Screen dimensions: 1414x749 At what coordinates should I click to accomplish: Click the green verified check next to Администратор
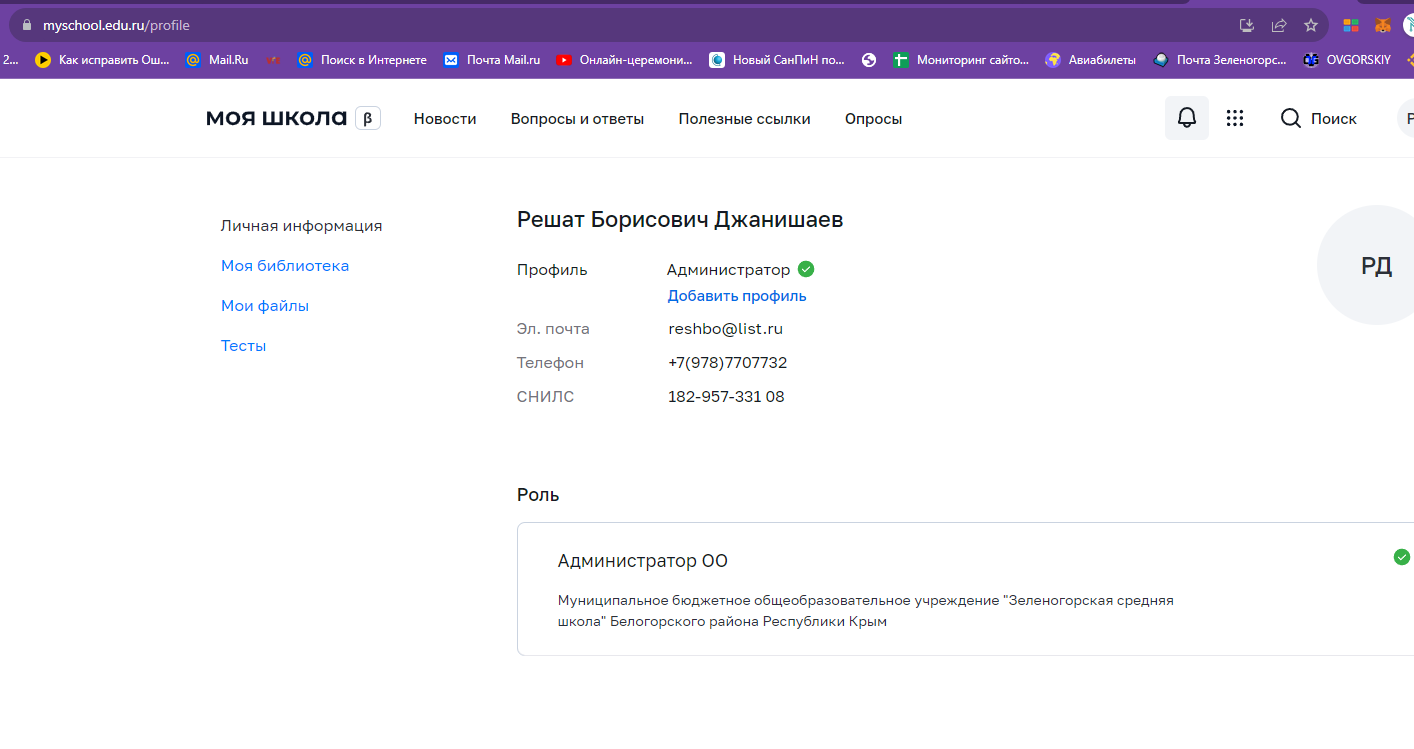806,269
